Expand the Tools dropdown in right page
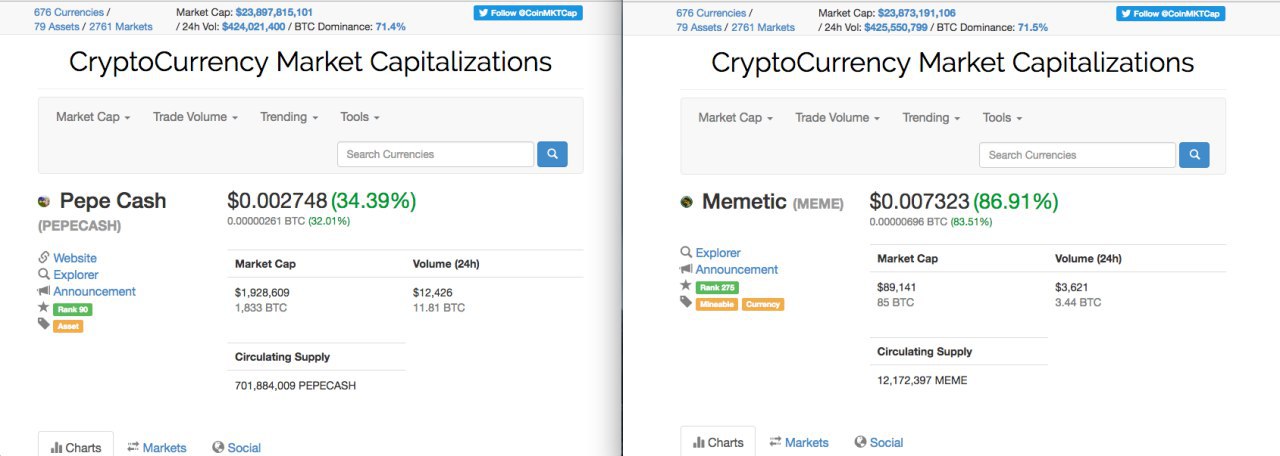 1002,118
